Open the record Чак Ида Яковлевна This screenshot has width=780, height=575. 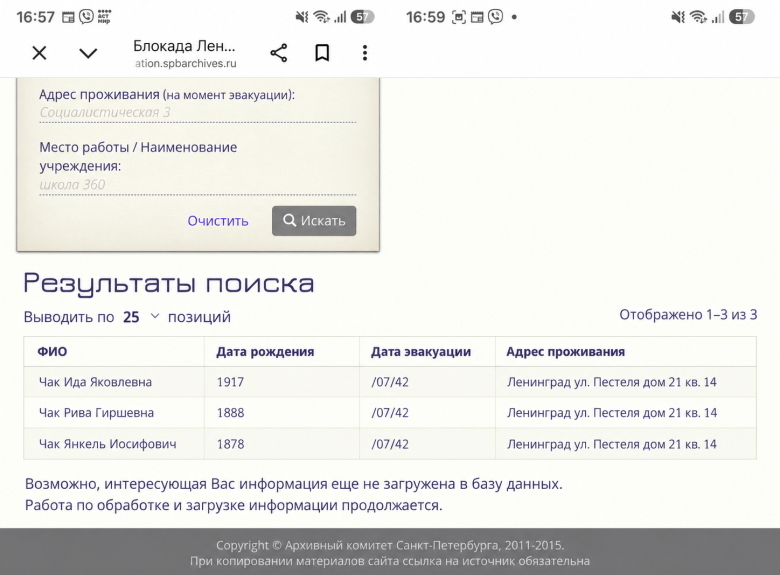coord(96,382)
